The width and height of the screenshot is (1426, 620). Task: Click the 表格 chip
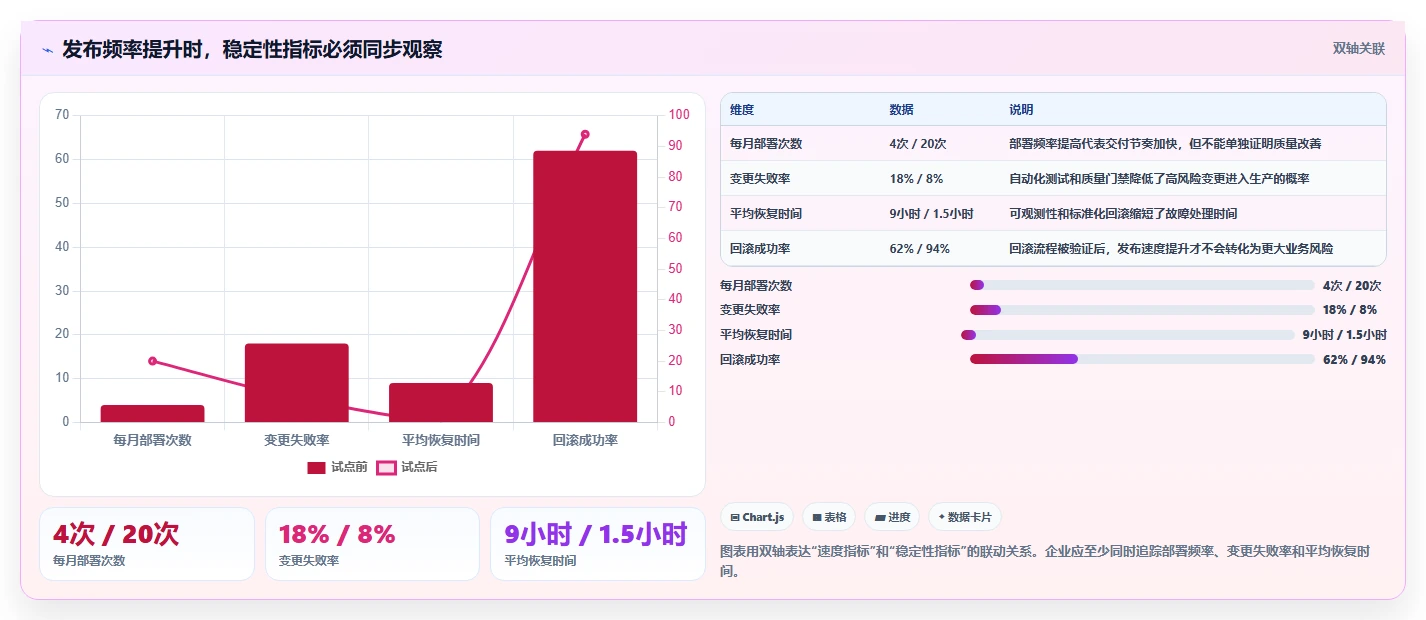(828, 517)
